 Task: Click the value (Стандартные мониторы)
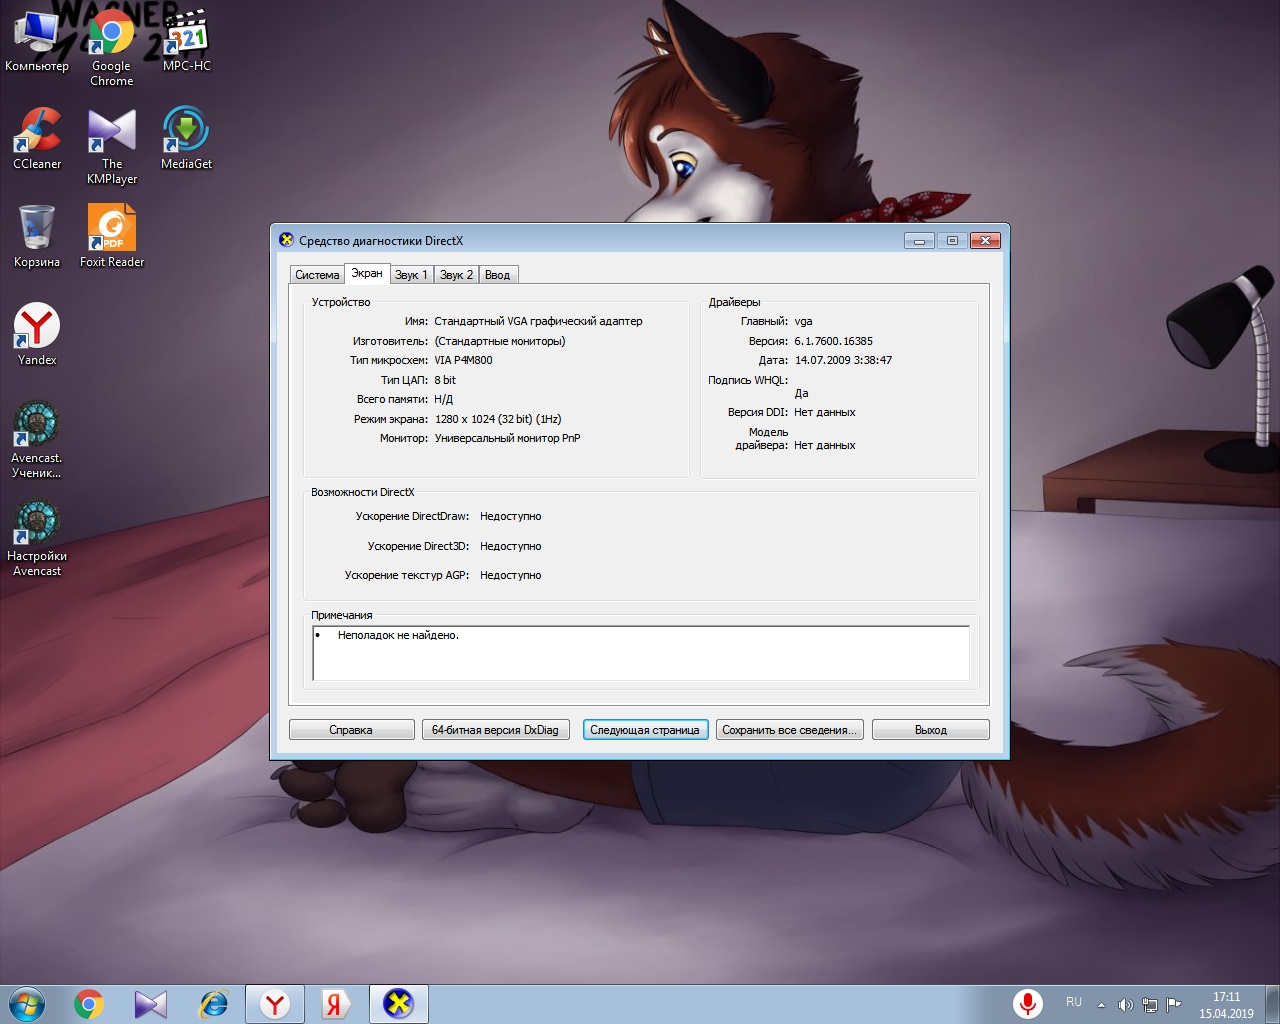(x=500, y=341)
